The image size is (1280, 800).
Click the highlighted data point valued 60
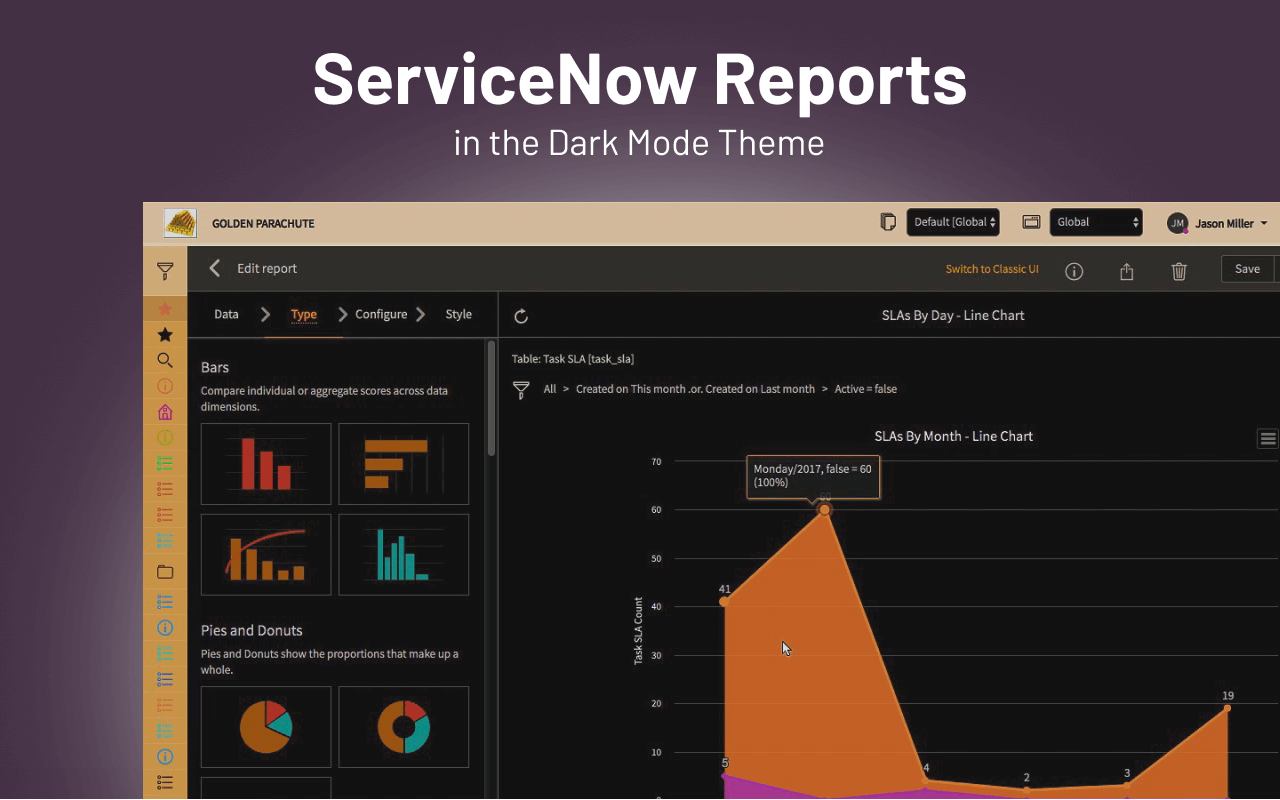coord(825,510)
